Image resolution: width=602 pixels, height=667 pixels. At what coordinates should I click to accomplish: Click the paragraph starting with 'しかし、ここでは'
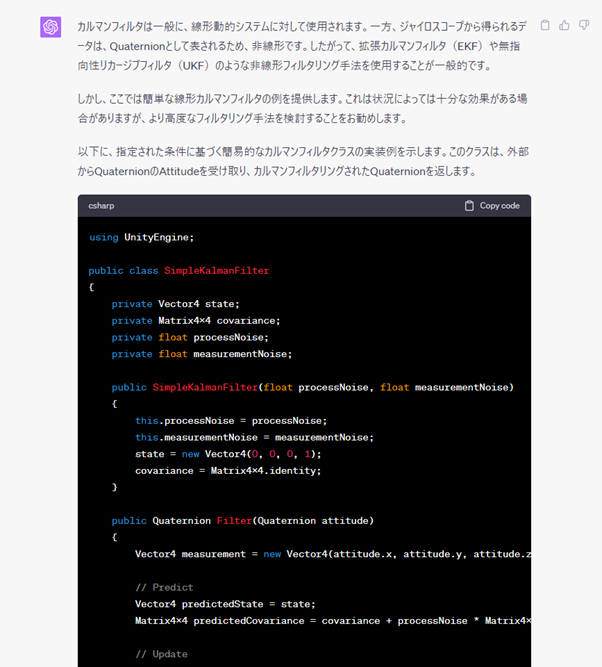pos(302,108)
